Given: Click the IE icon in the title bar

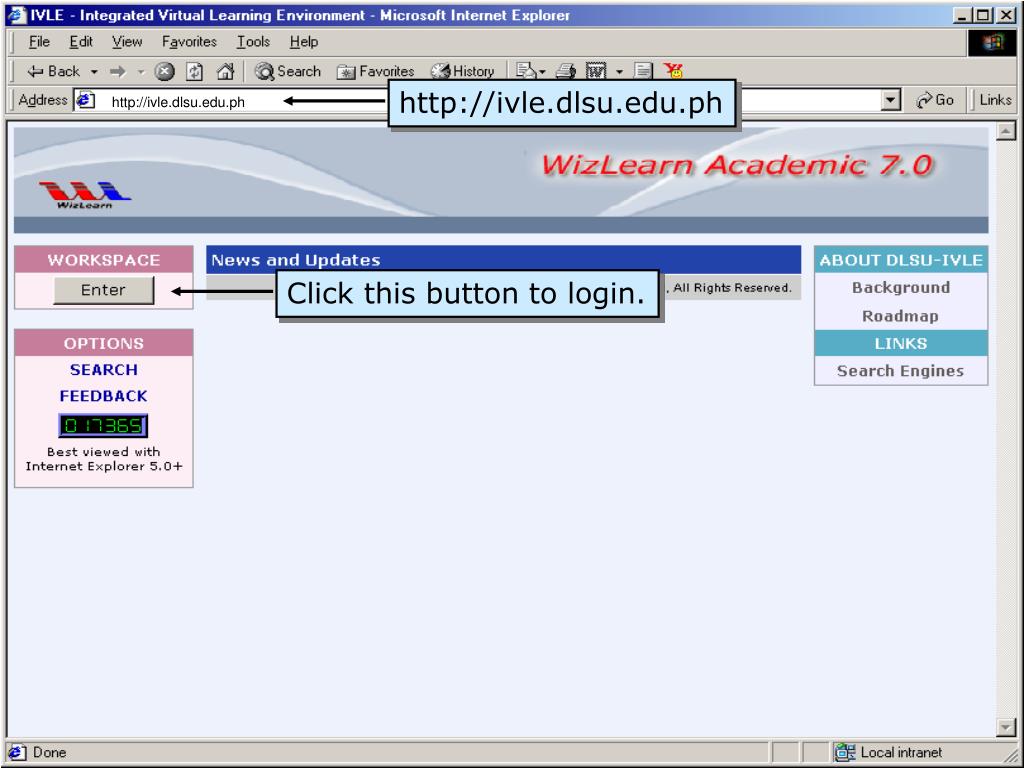Looking at the screenshot, I should click(16, 15).
